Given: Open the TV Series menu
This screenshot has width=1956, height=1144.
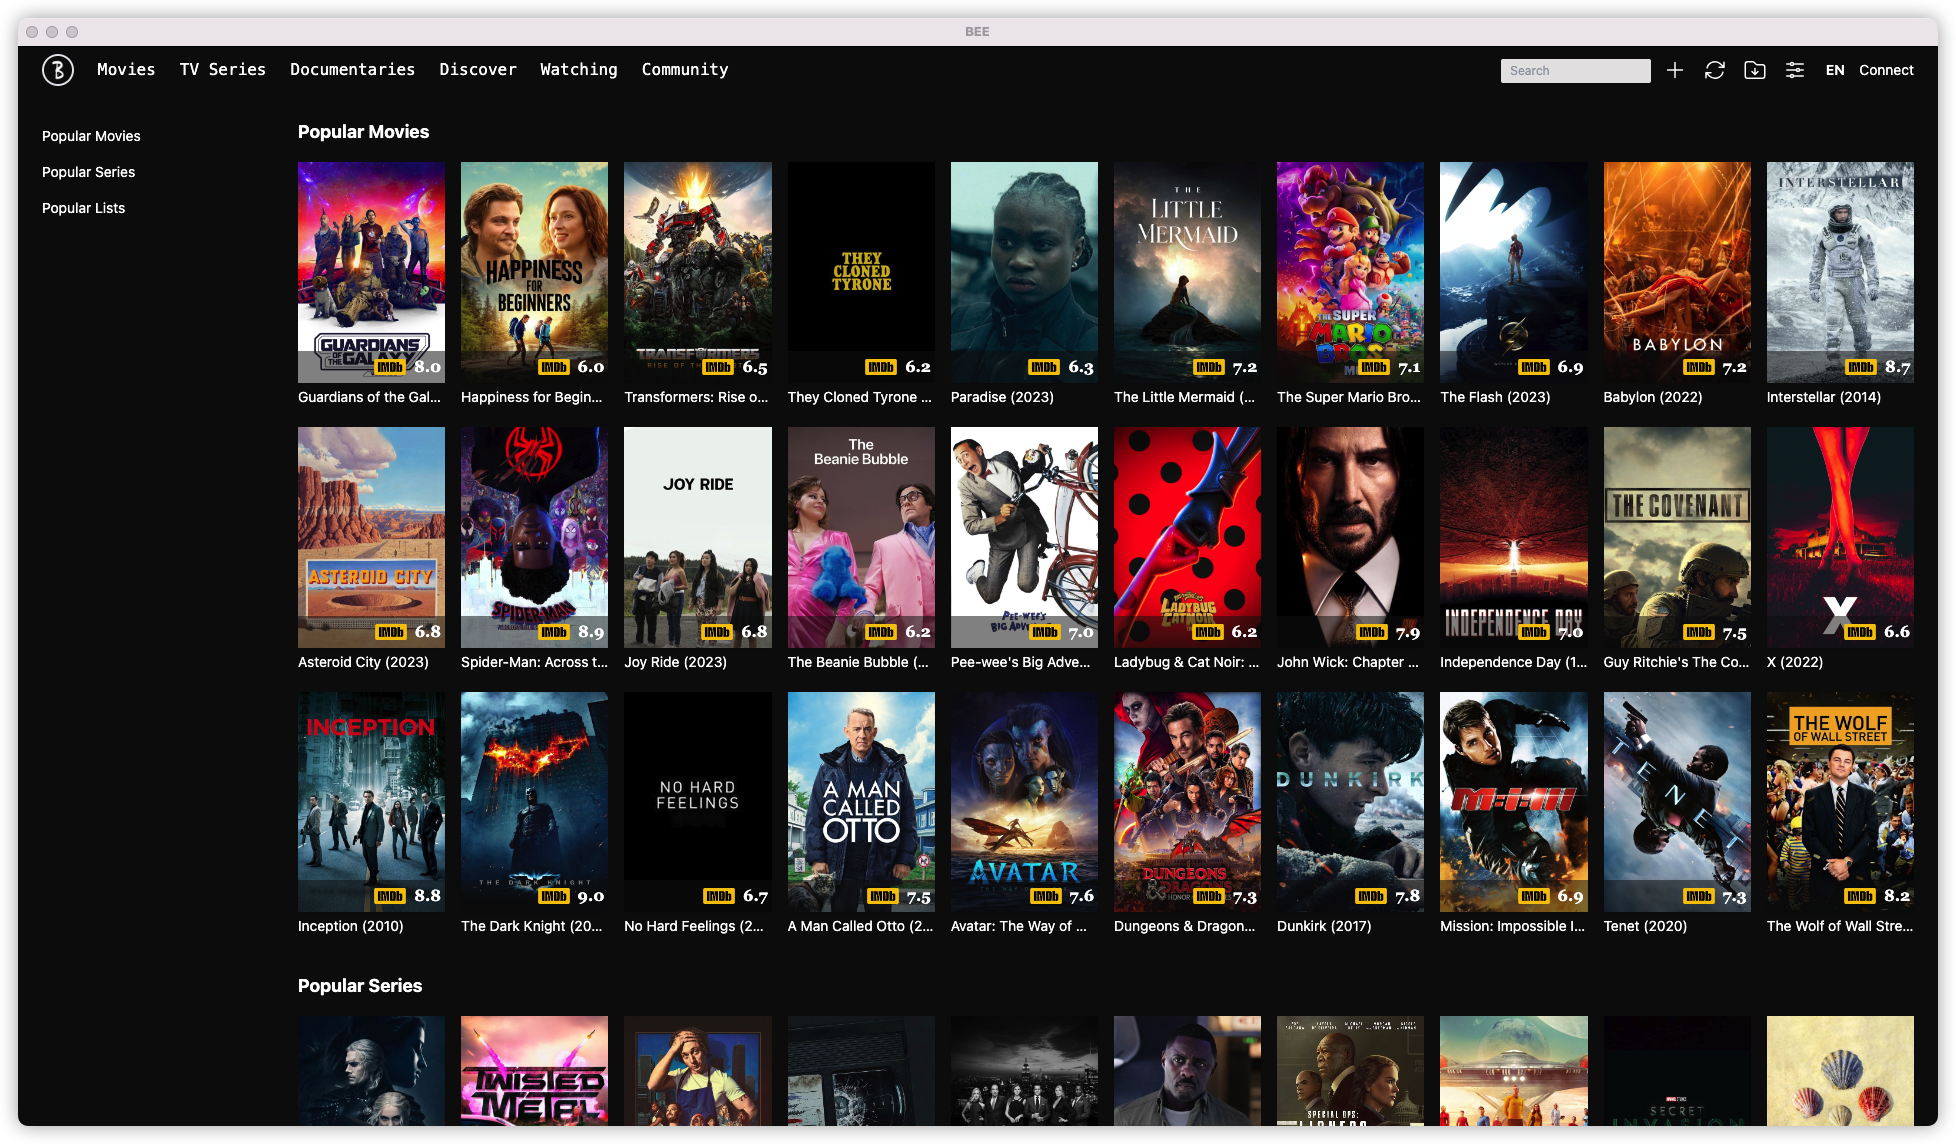Looking at the screenshot, I should click(222, 70).
